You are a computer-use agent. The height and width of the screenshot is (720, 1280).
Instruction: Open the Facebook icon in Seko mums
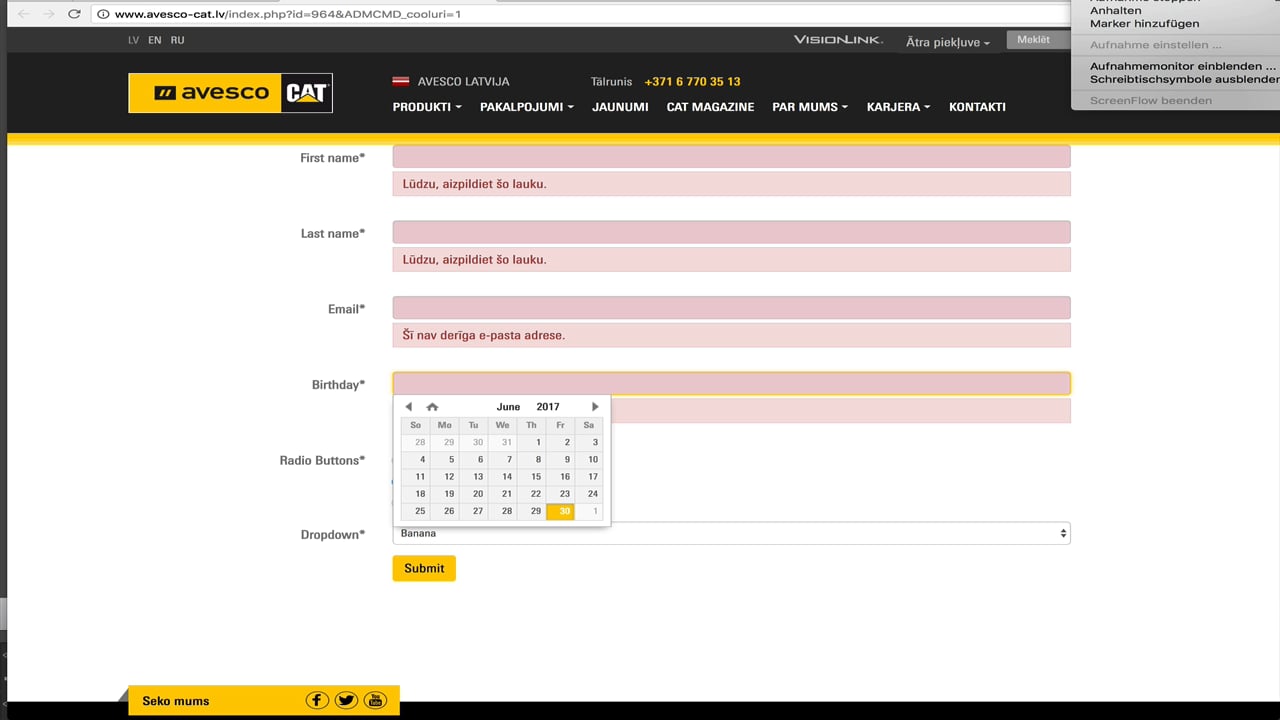click(x=317, y=700)
